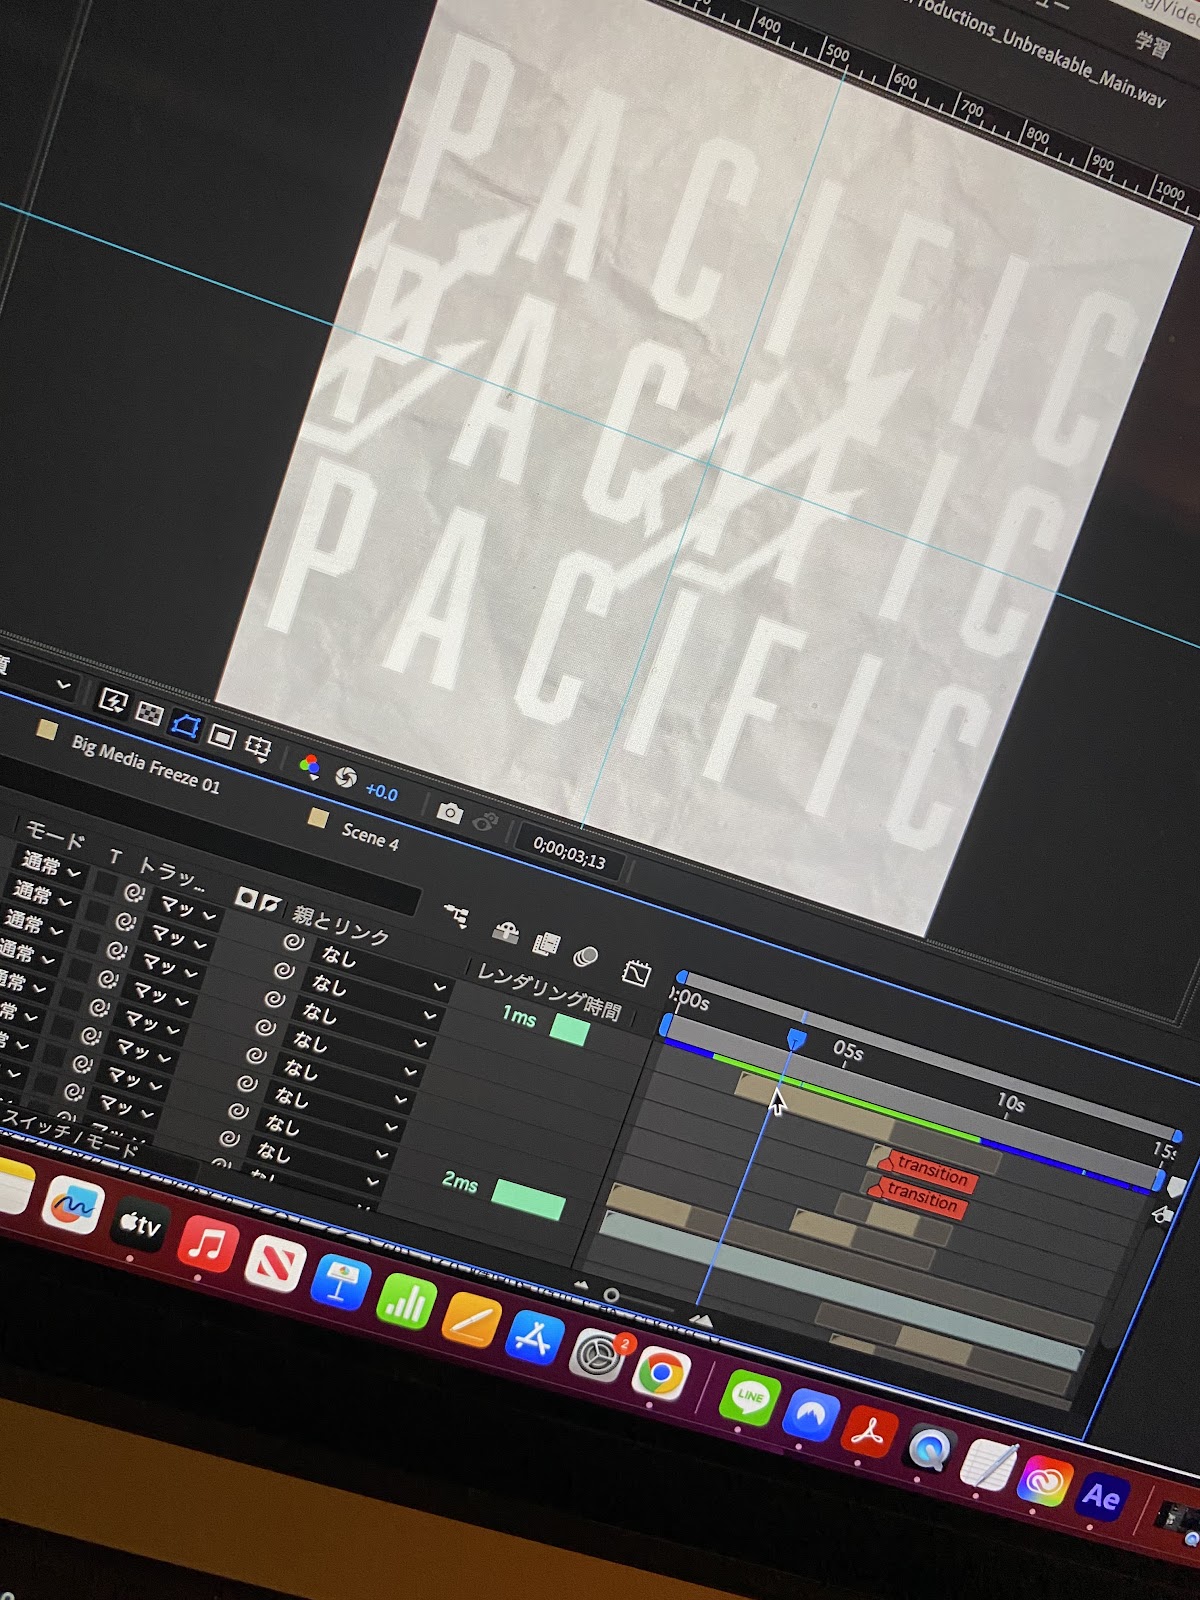Toggle the frame blending filmstrip icon

click(546, 944)
